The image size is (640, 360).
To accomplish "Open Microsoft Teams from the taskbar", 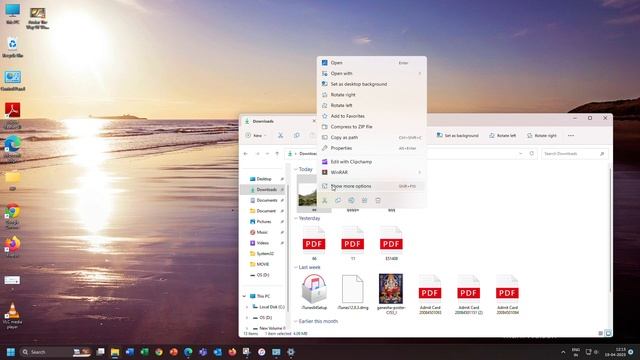I will pos(203,352).
